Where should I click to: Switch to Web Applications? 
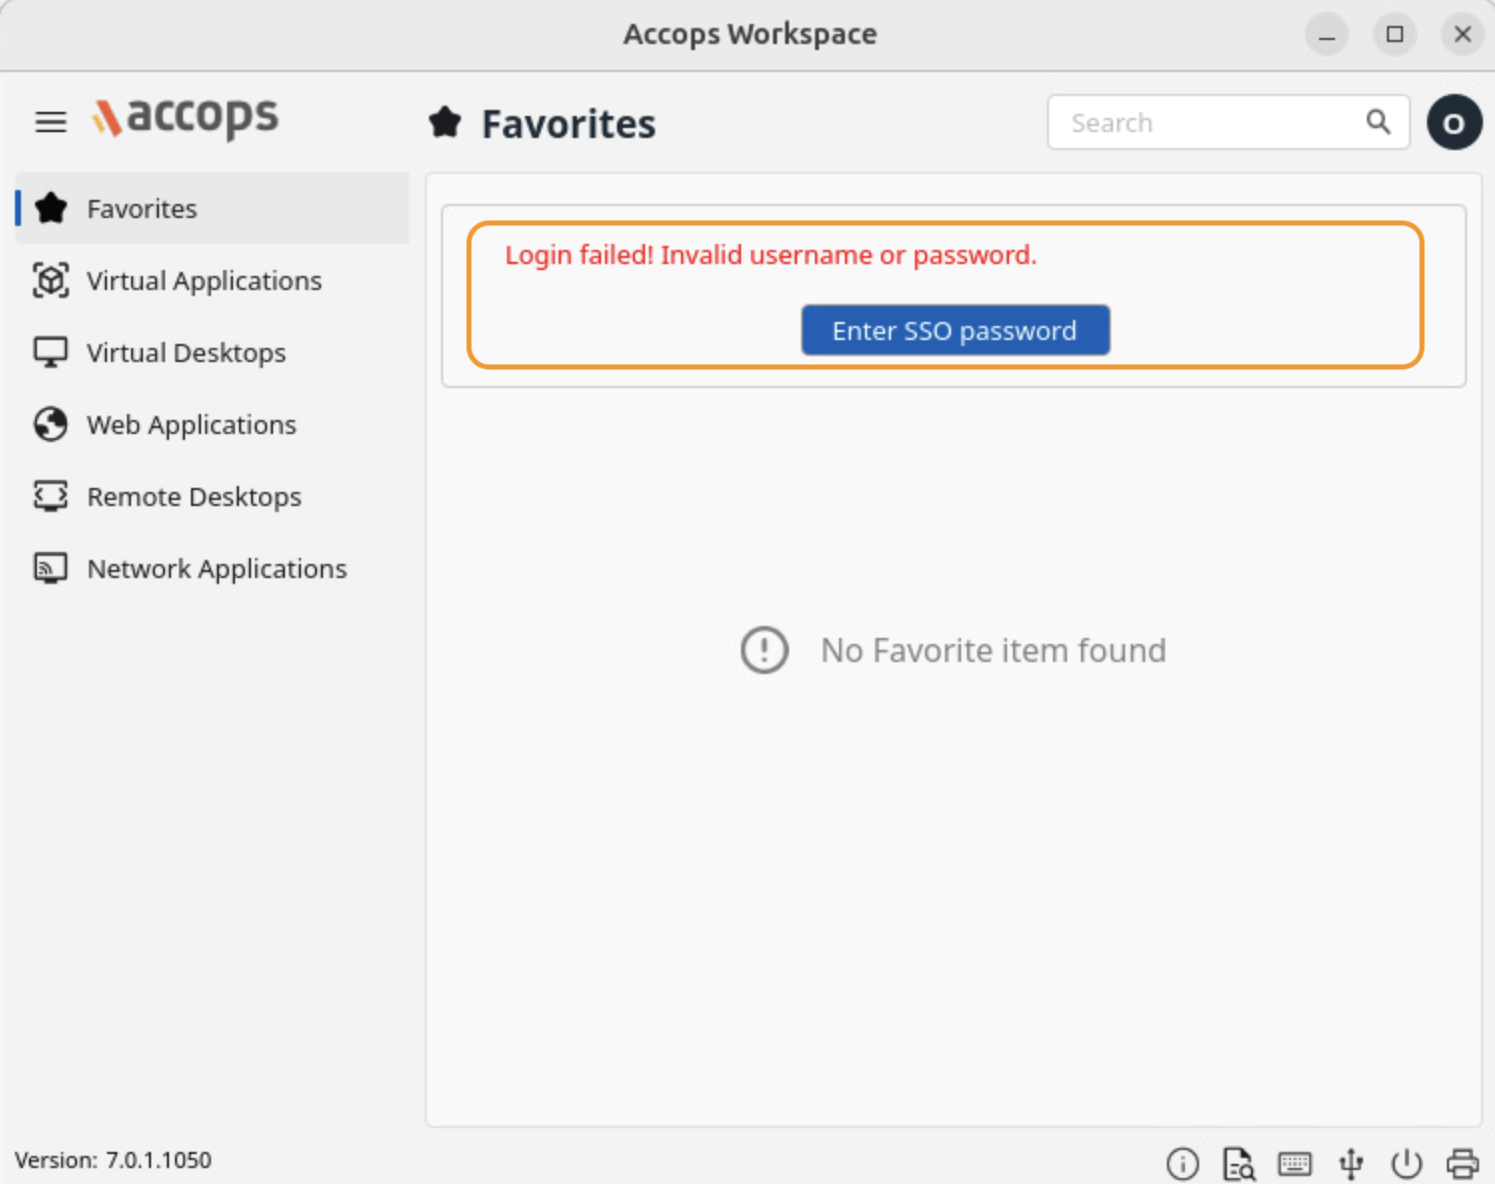click(x=191, y=425)
